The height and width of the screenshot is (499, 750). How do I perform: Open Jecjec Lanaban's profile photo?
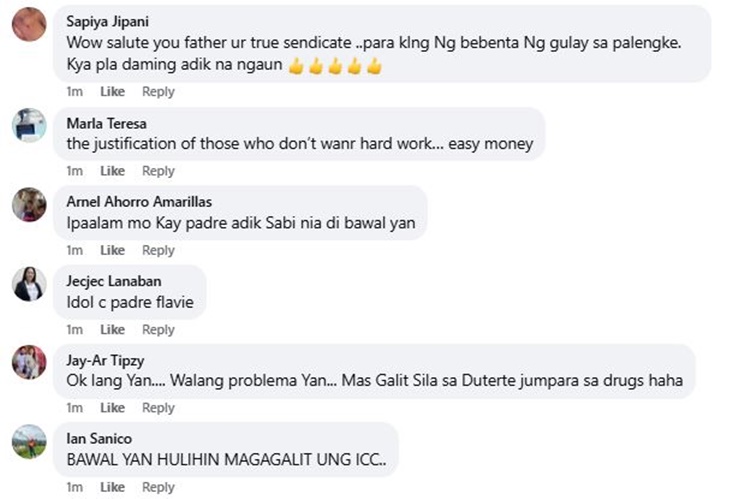click(29, 284)
